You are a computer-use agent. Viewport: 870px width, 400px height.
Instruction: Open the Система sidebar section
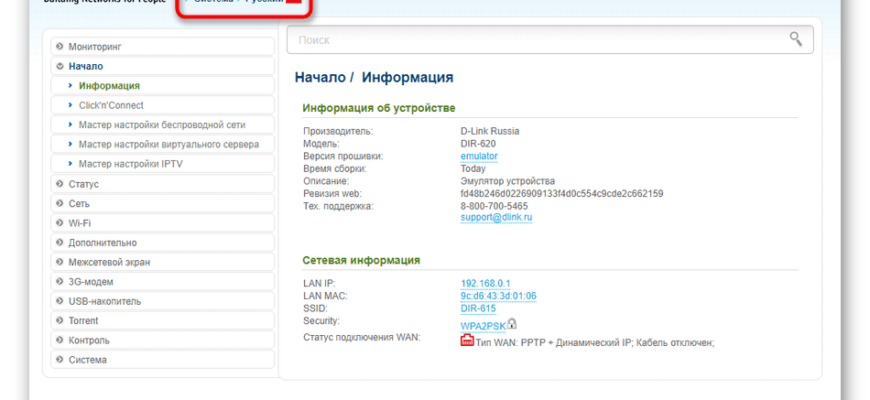click(163, 360)
